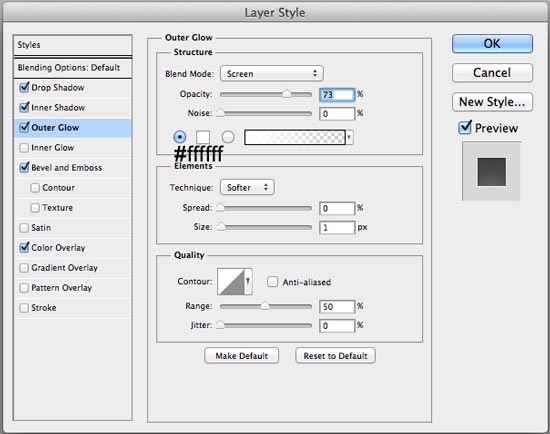Click the Jitter slider handle
The width and height of the screenshot is (550, 434).
click(220, 325)
